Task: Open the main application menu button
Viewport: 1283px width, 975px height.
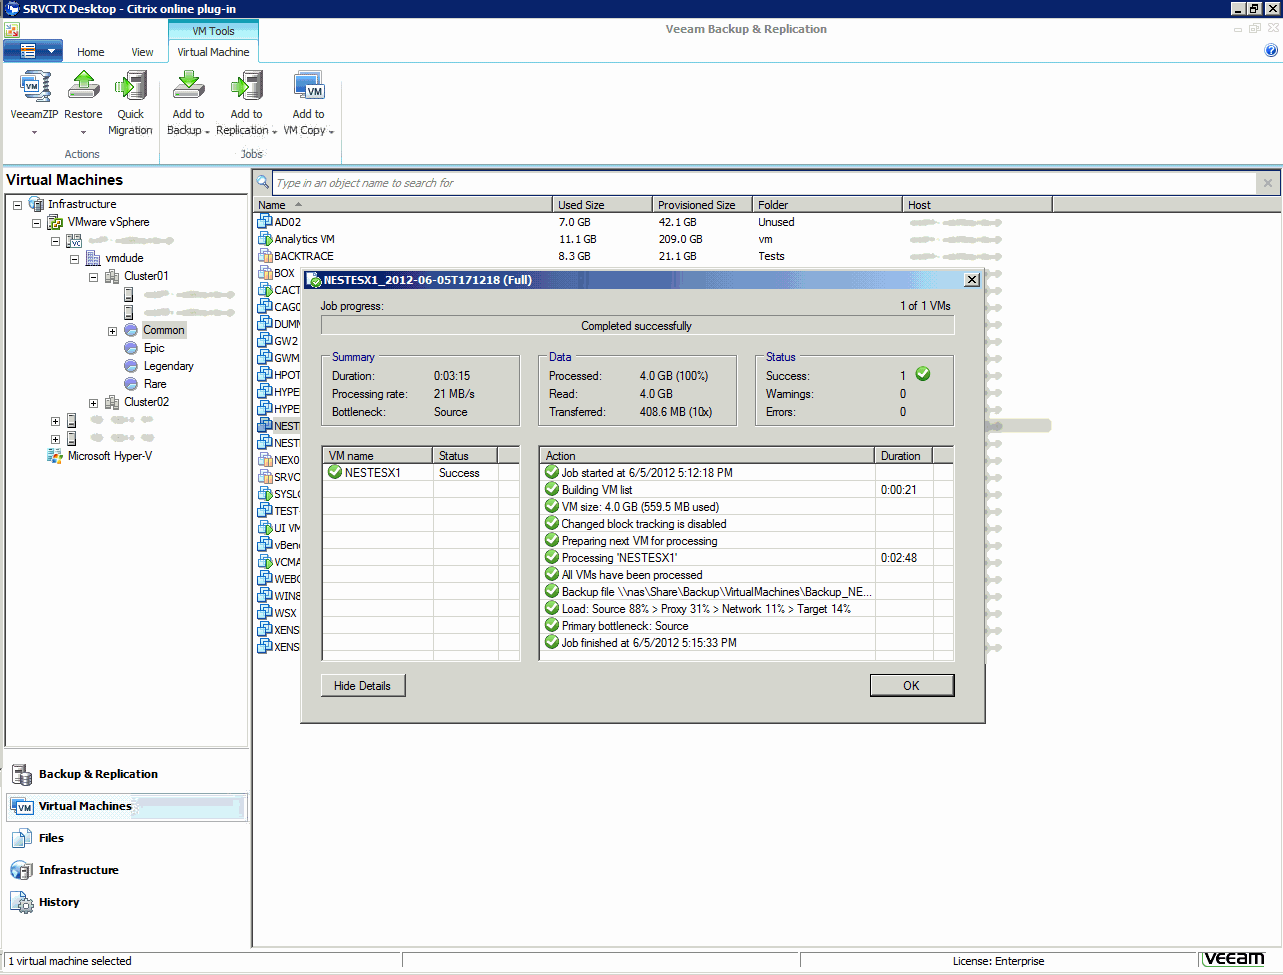Action: tap(33, 50)
